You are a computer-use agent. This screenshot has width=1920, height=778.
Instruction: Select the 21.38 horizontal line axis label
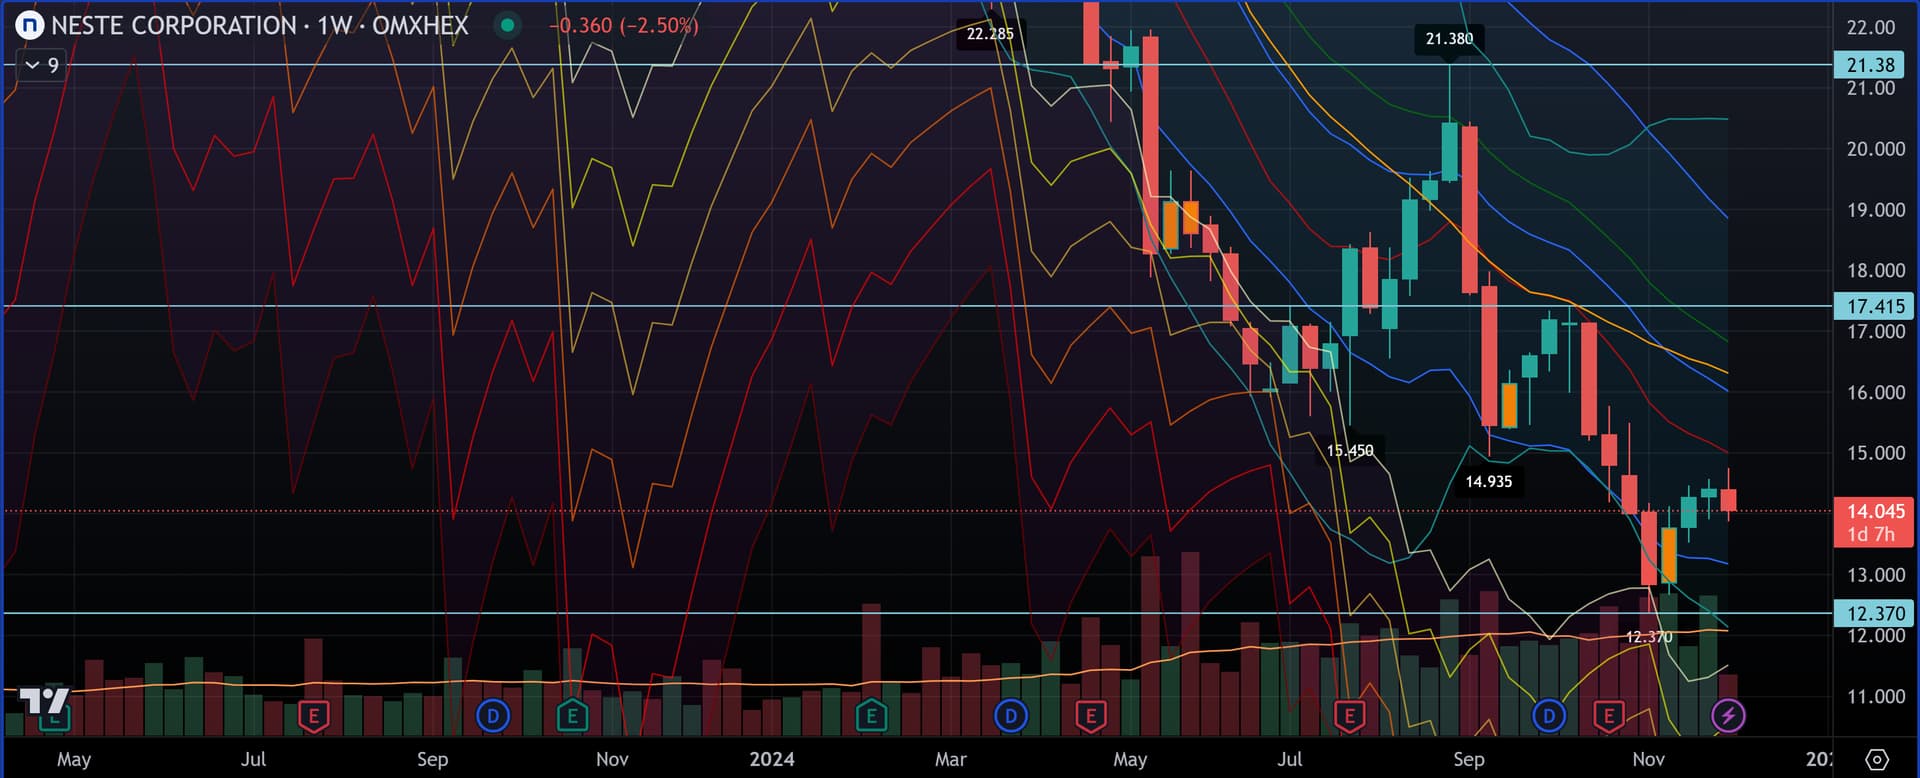coord(1871,65)
